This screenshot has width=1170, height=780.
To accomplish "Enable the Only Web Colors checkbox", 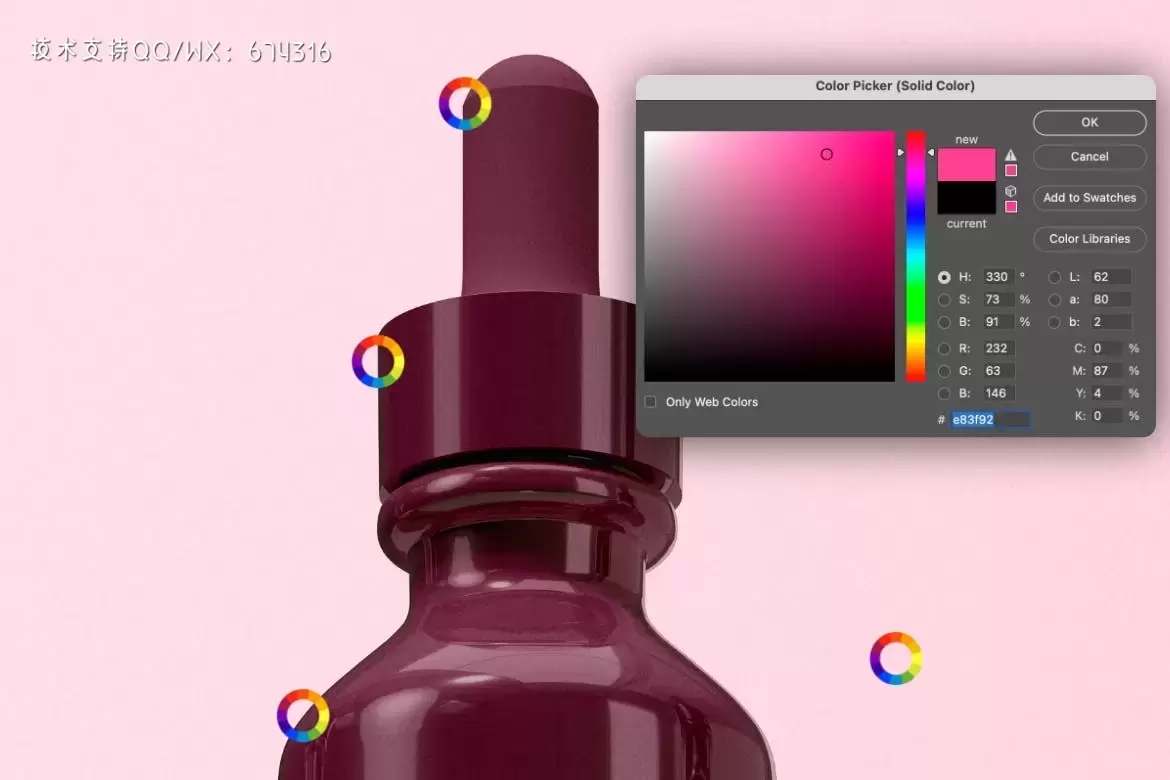I will (651, 402).
